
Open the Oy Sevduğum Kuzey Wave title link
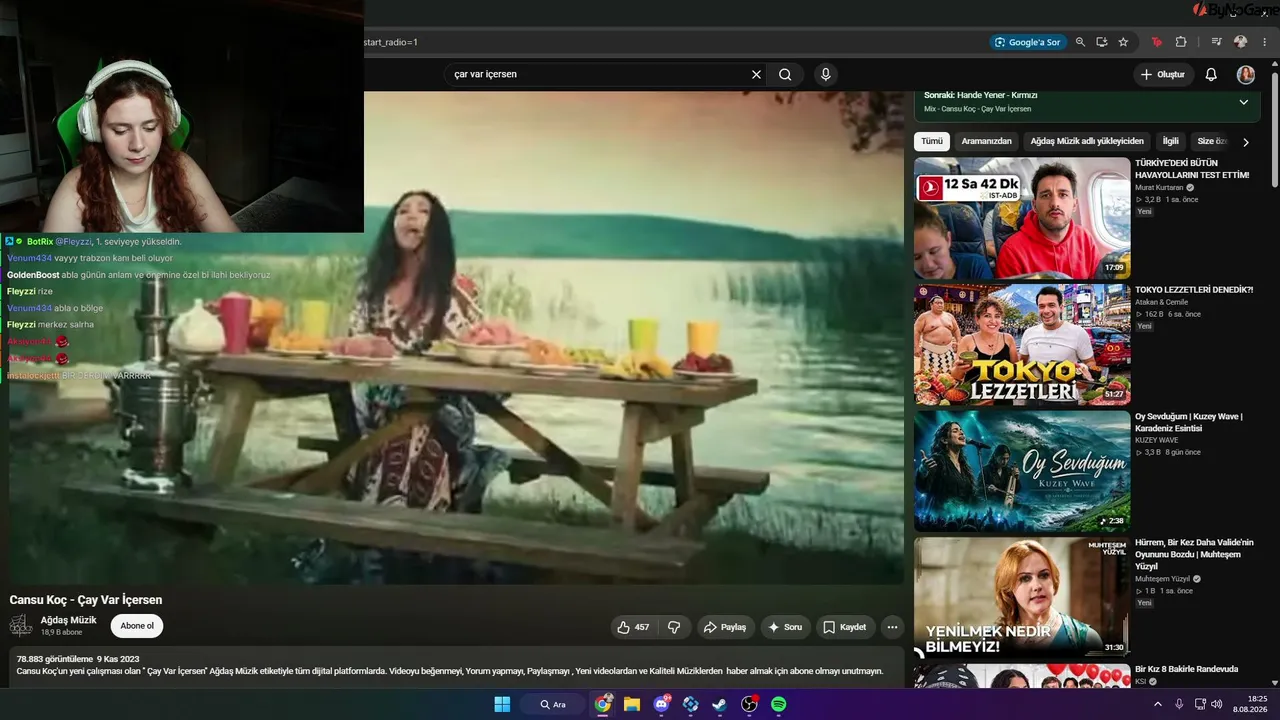click(x=1189, y=422)
